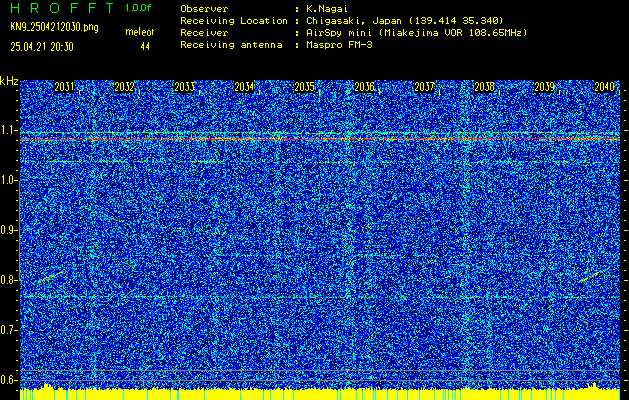Select the 0.6 frequency axis label

coord(8,380)
